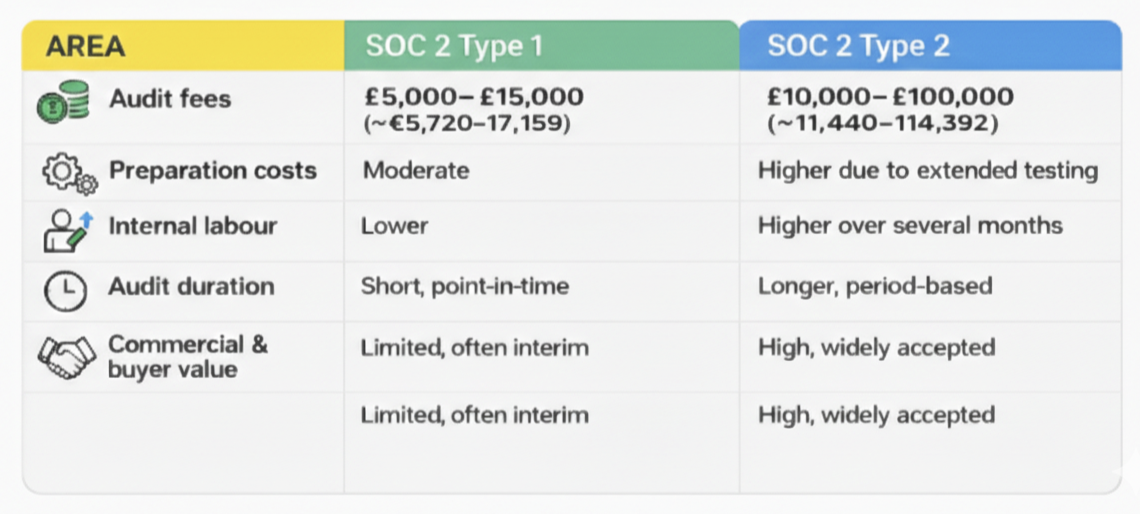This screenshot has height=514, width=1140.
Task: Select the Moderate preparation cost cell
Action: pos(415,170)
